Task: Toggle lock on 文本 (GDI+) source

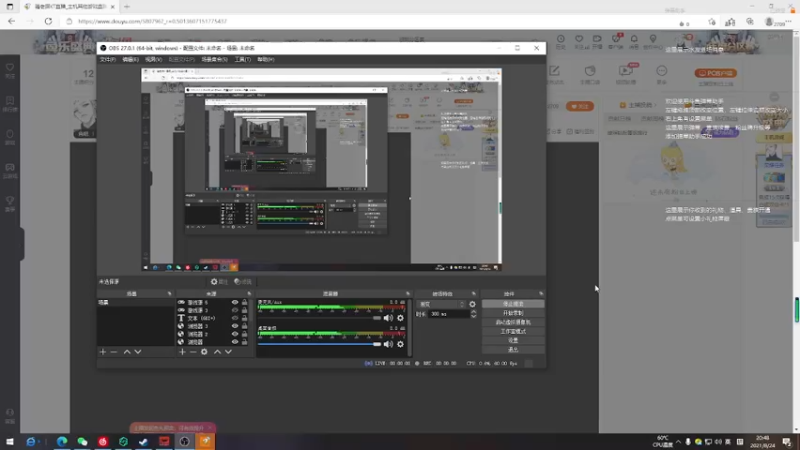Action: tap(244, 318)
